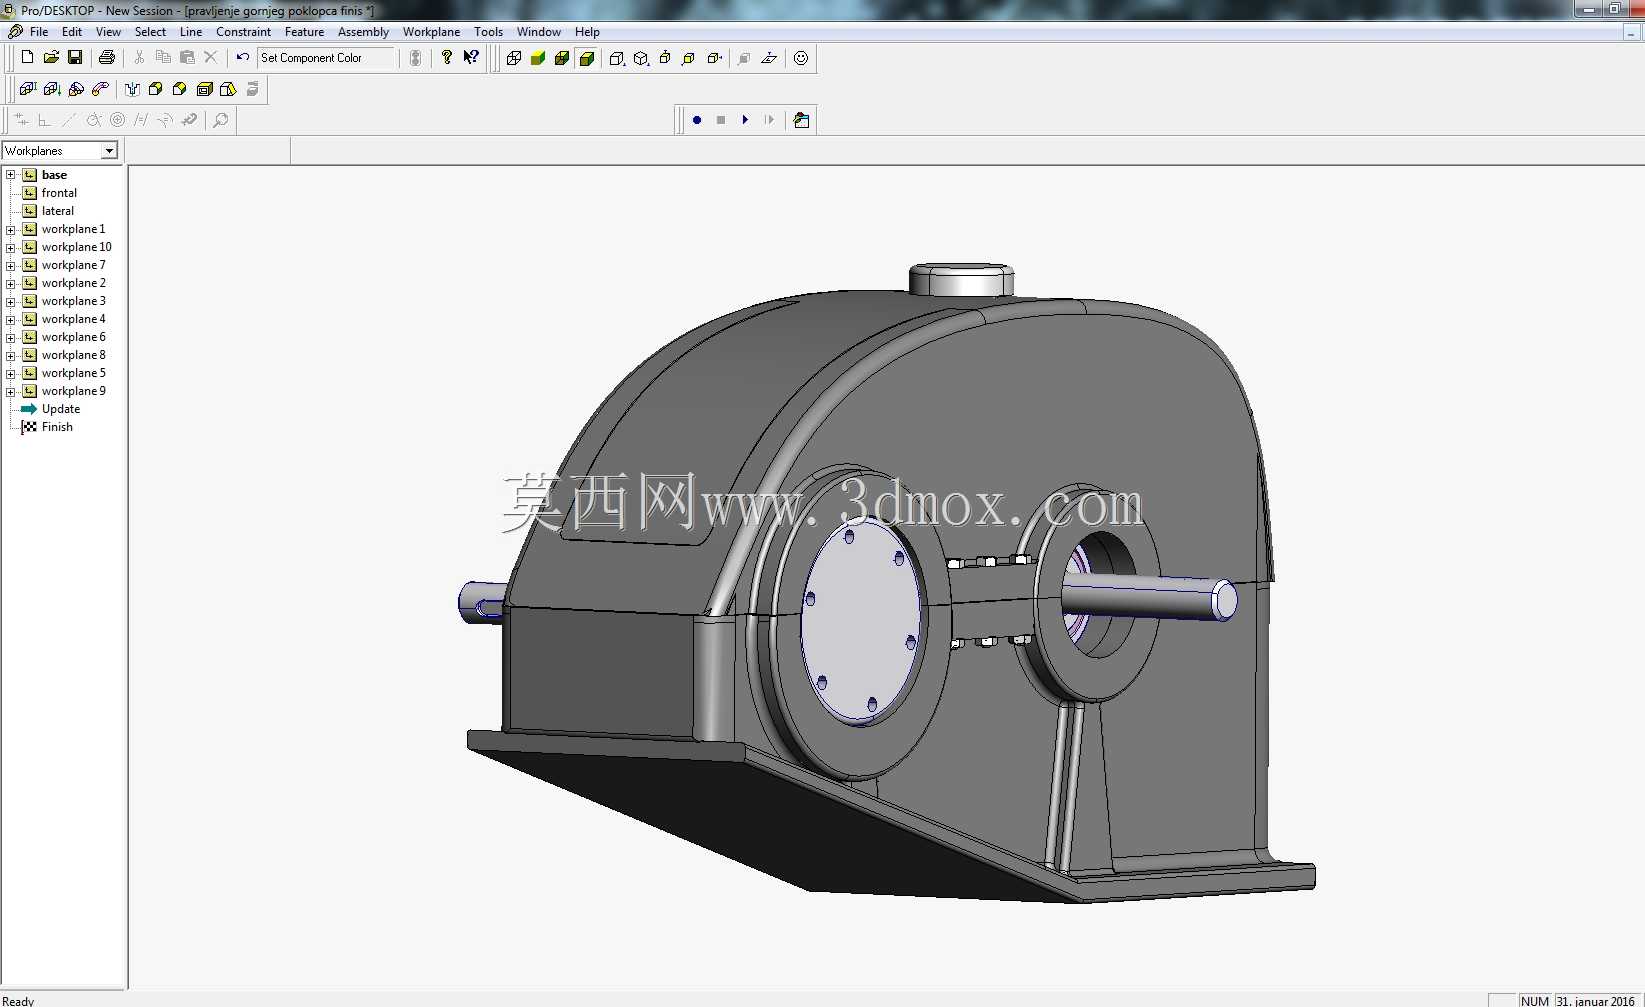Click the plan view cube icon
This screenshot has width=1645, height=1007.
[665, 58]
